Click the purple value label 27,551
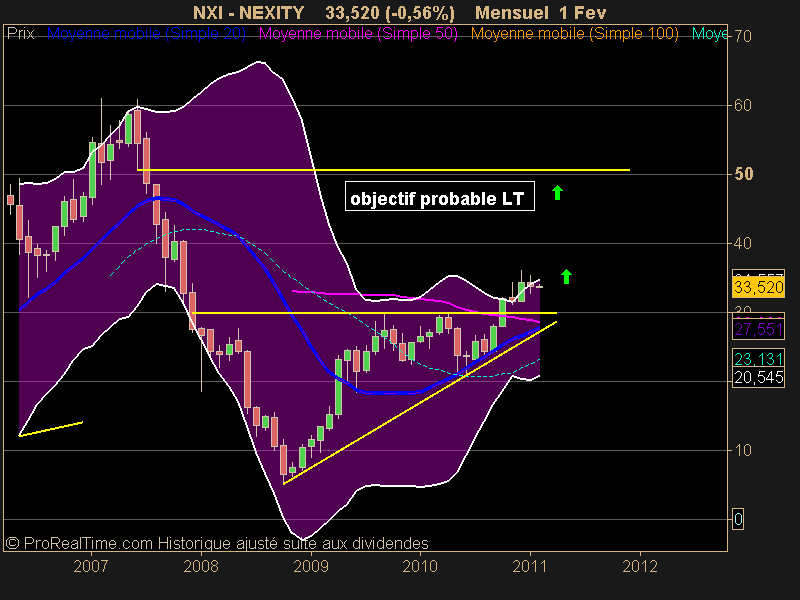800x600 pixels. point(759,329)
